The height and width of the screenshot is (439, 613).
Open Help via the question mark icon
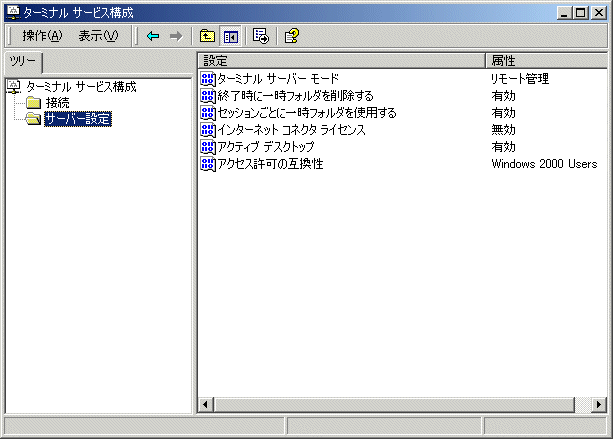[x=292, y=36]
